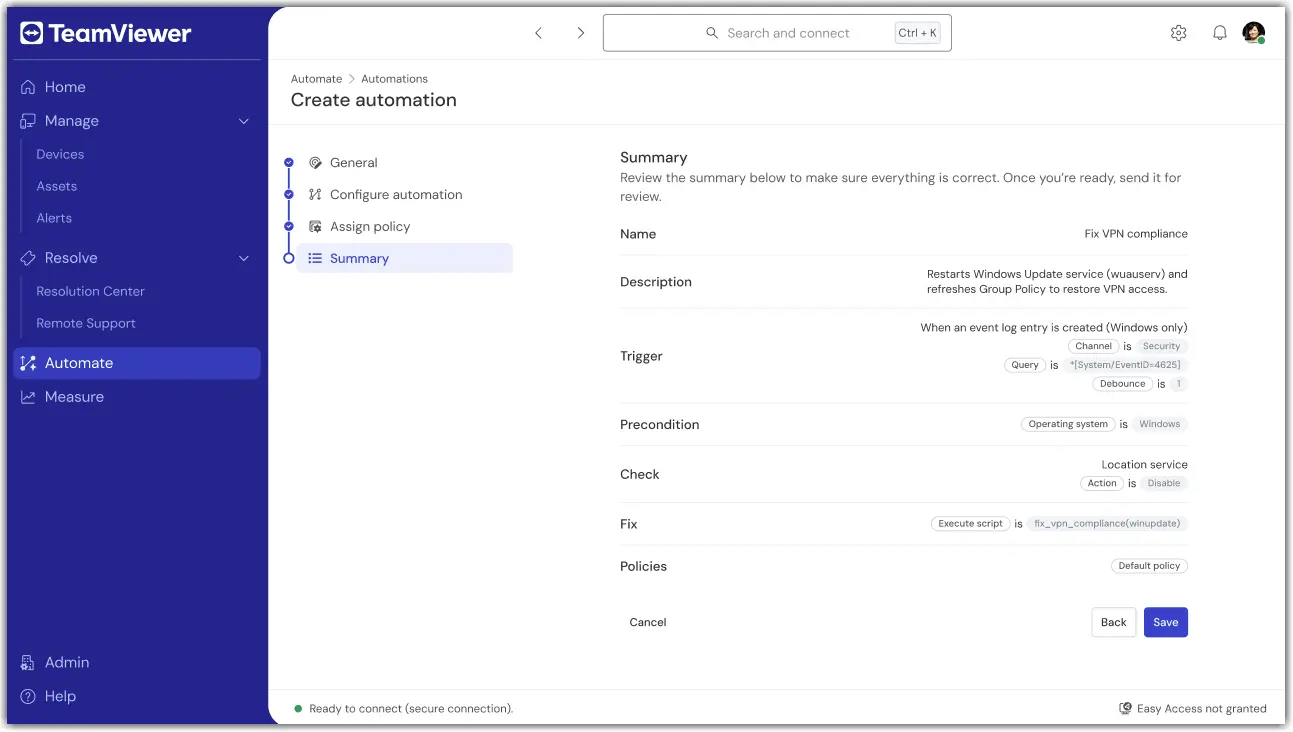
Task: Go to the Assign policy step
Action: [370, 227]
